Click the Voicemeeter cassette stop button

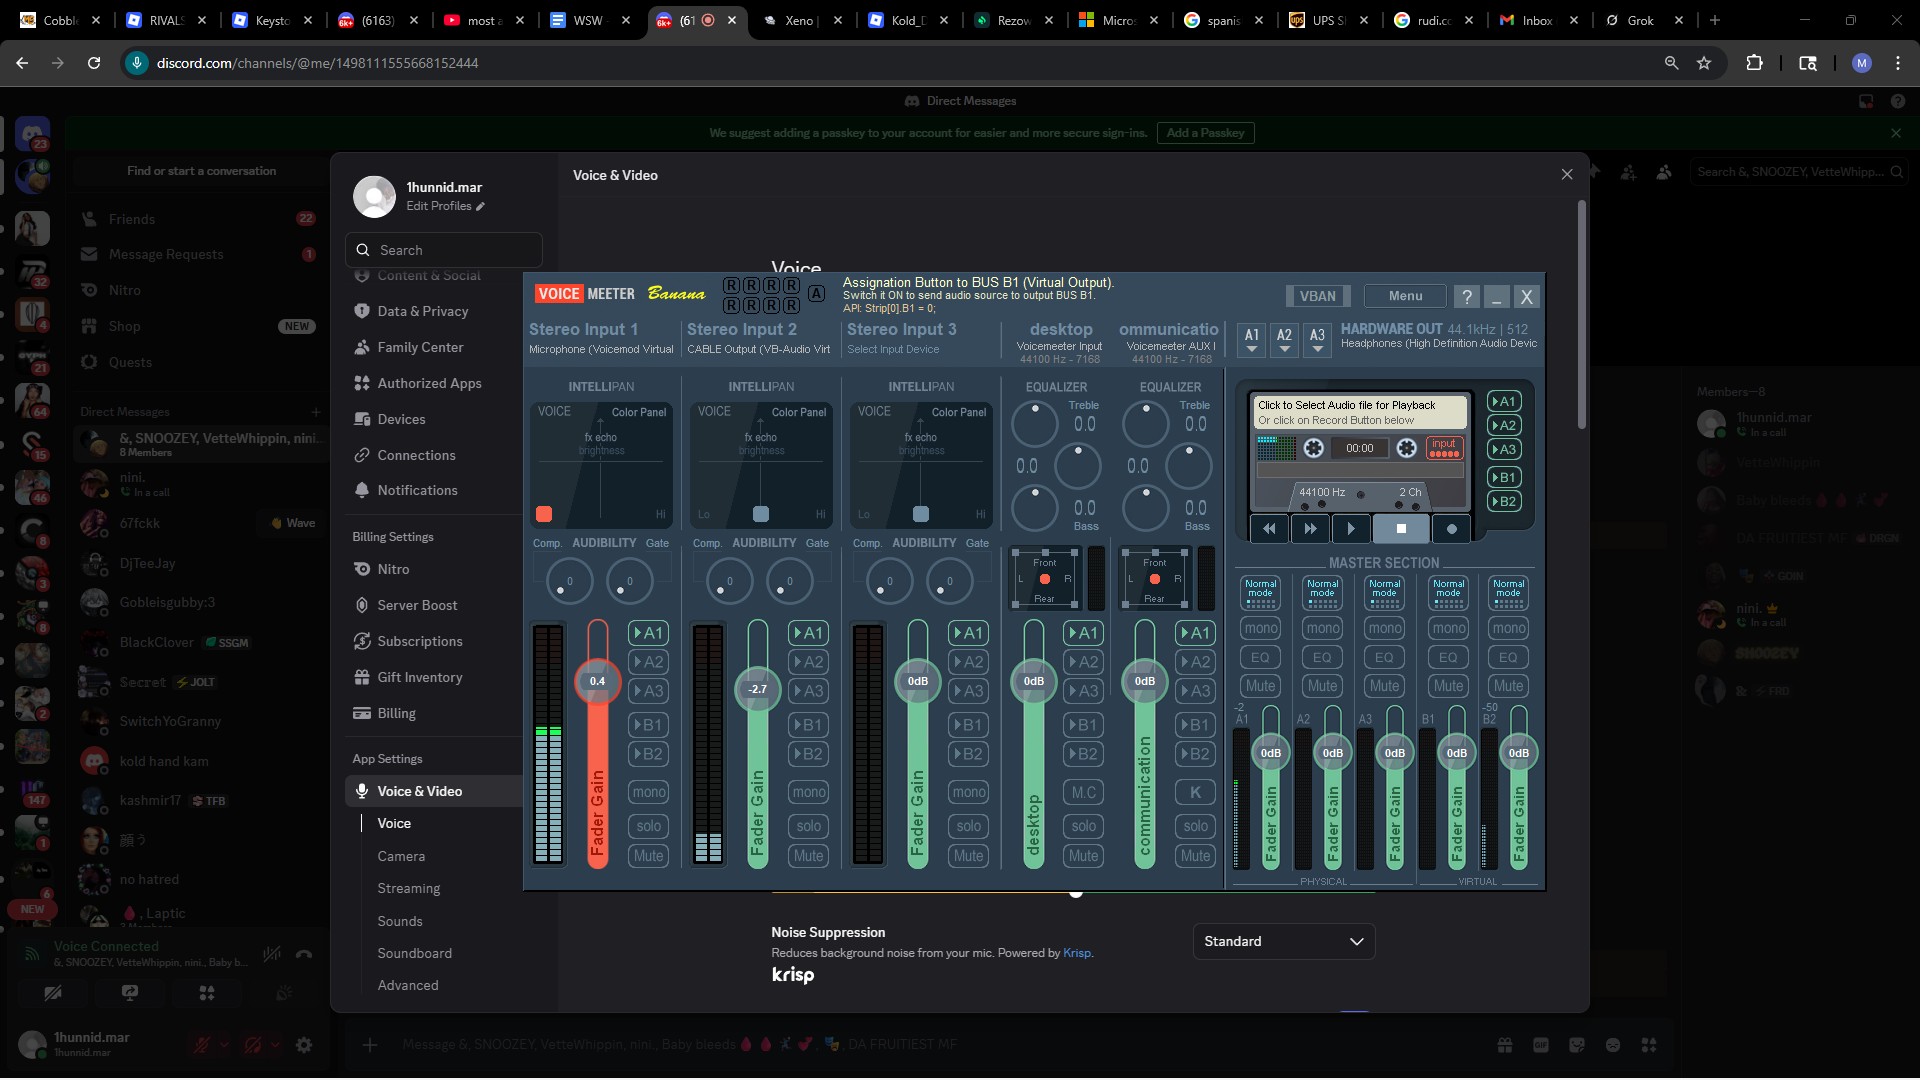[1401, 529]
